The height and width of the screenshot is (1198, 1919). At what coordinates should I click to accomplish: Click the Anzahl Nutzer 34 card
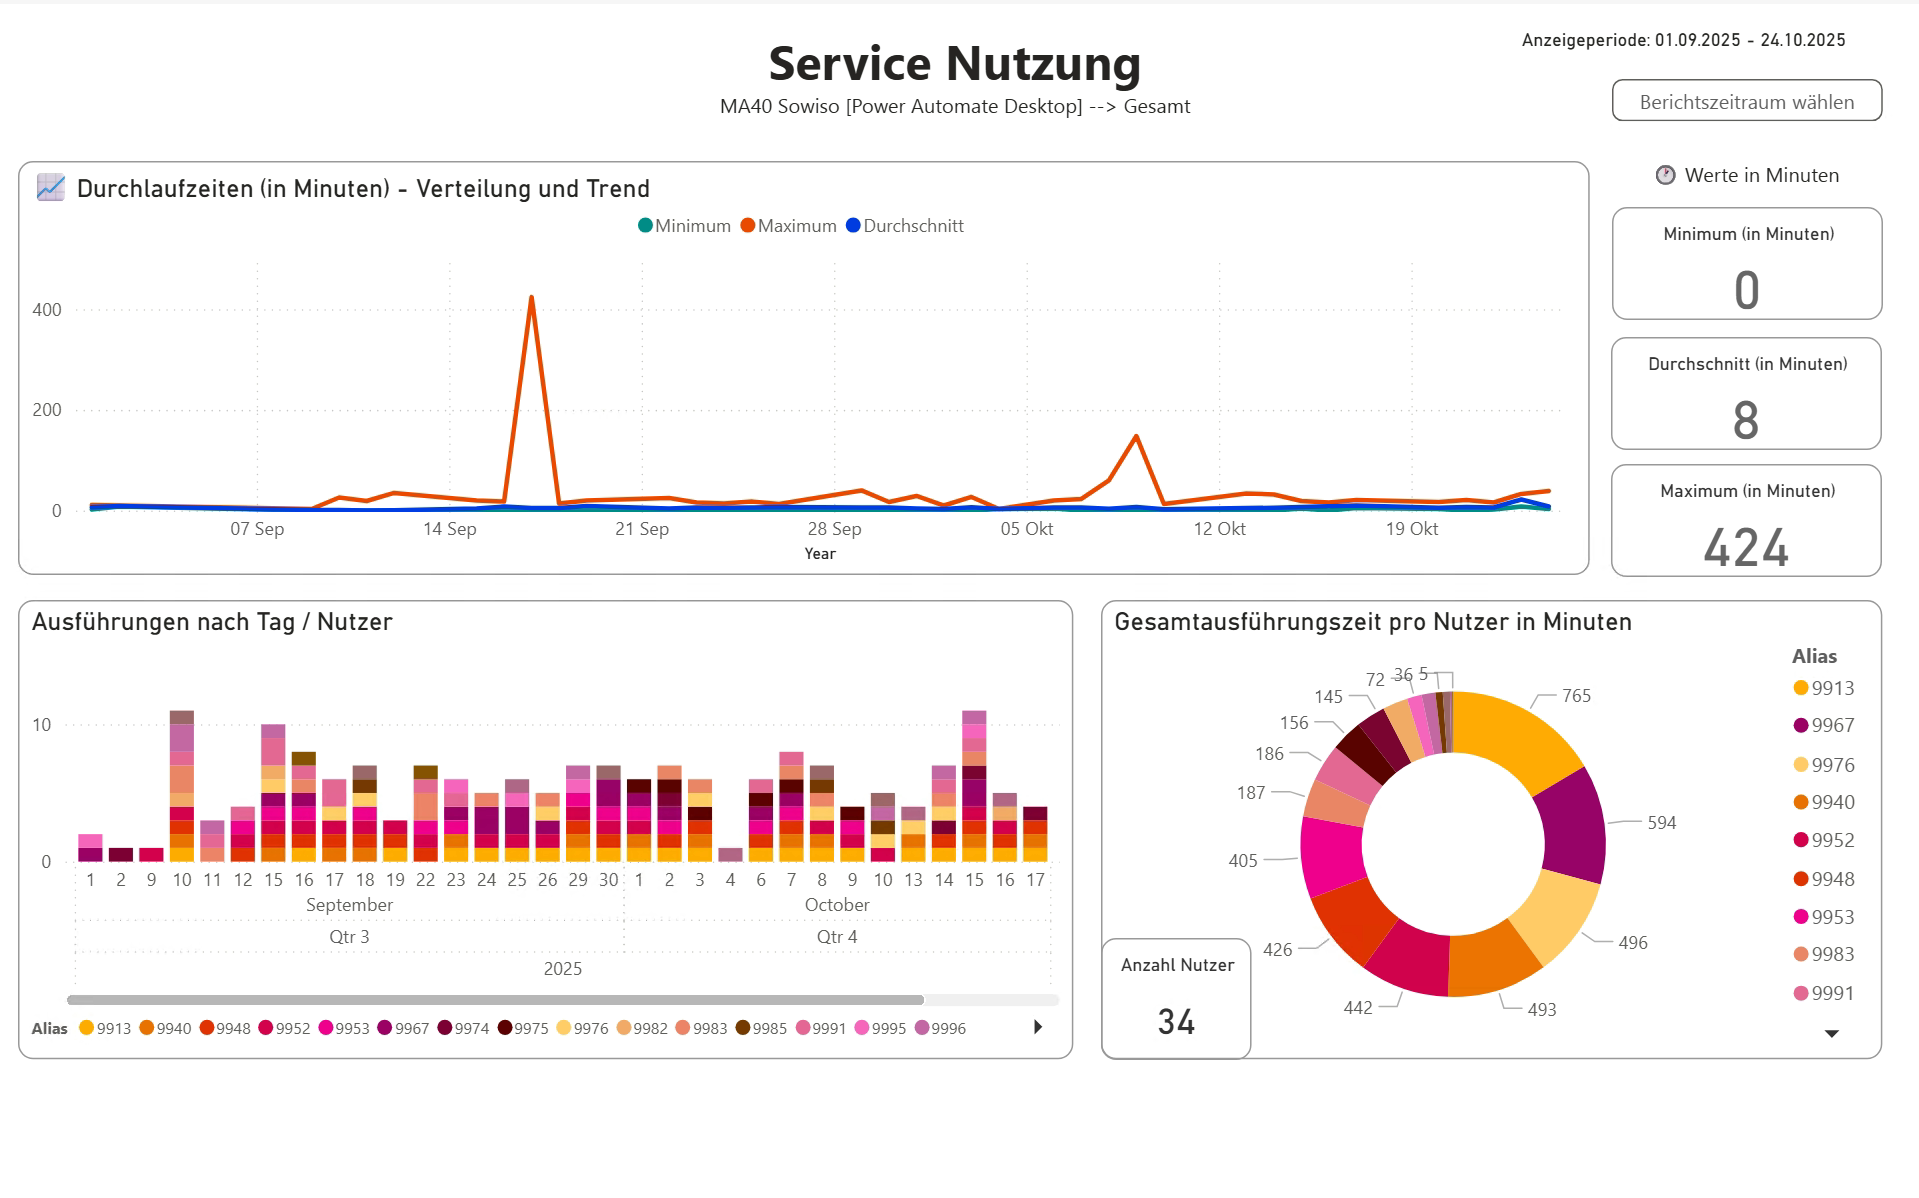click(x=1176, y=997)
